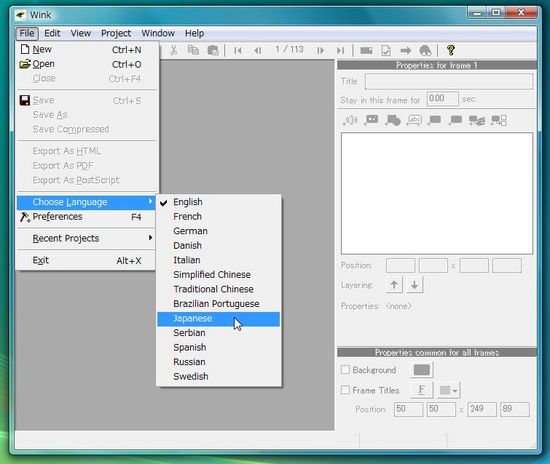This screenshot has width=550, height=464.
Task: Click the add preset button icon
Action: (371, 120)
